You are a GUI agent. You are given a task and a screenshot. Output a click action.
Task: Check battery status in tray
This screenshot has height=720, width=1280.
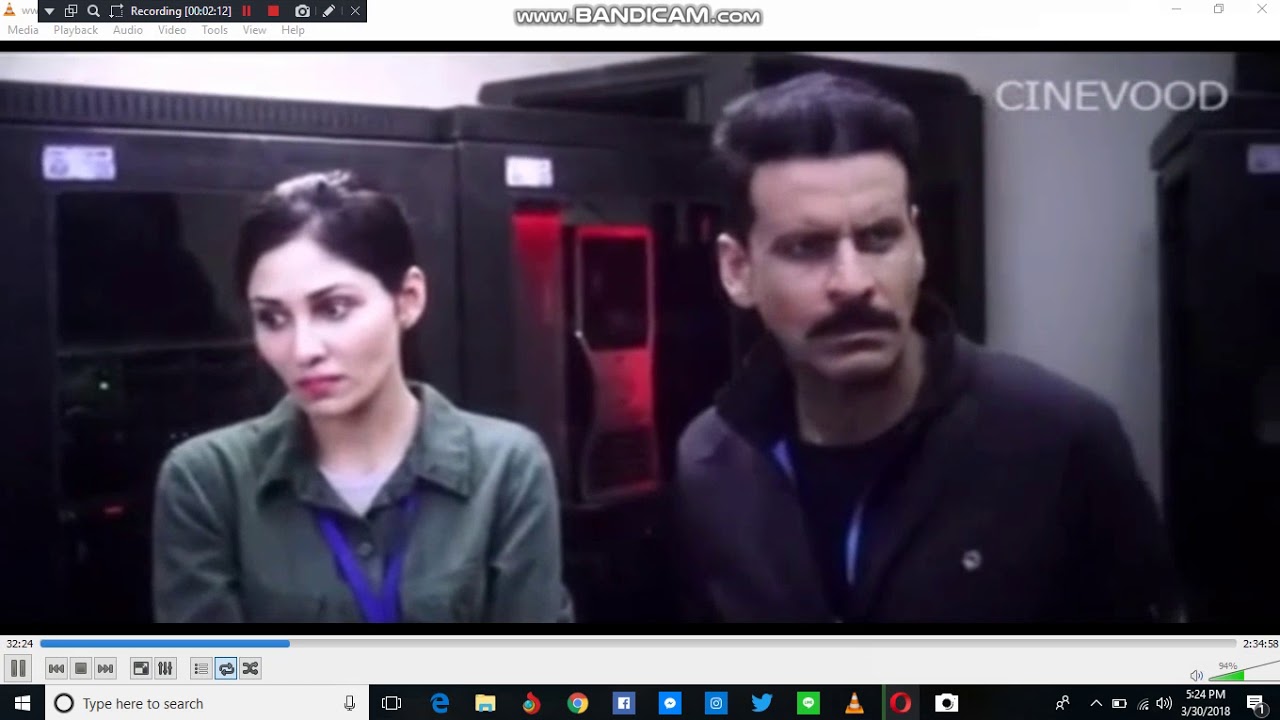tap(1119, 703)
